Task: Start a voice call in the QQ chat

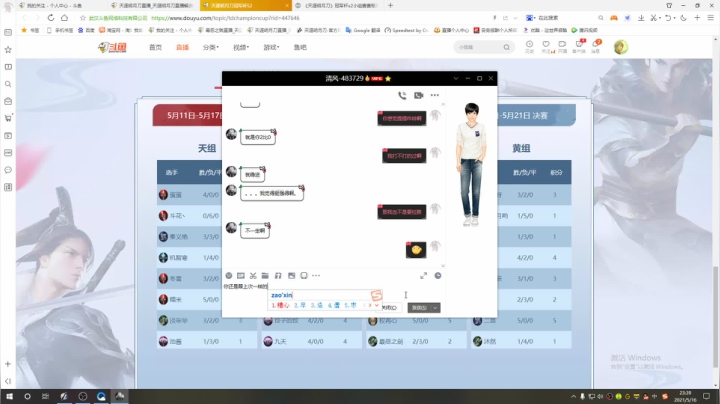Action: click(402, 95)
